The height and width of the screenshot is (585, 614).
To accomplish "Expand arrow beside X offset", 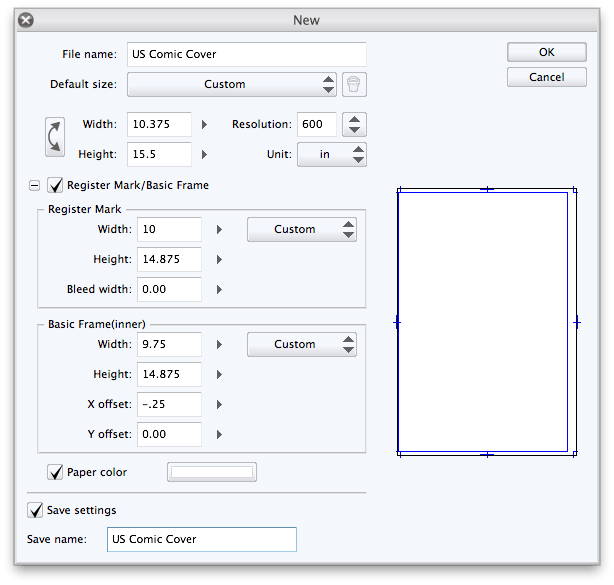I will pyautogui.click(x=219, y=404).
